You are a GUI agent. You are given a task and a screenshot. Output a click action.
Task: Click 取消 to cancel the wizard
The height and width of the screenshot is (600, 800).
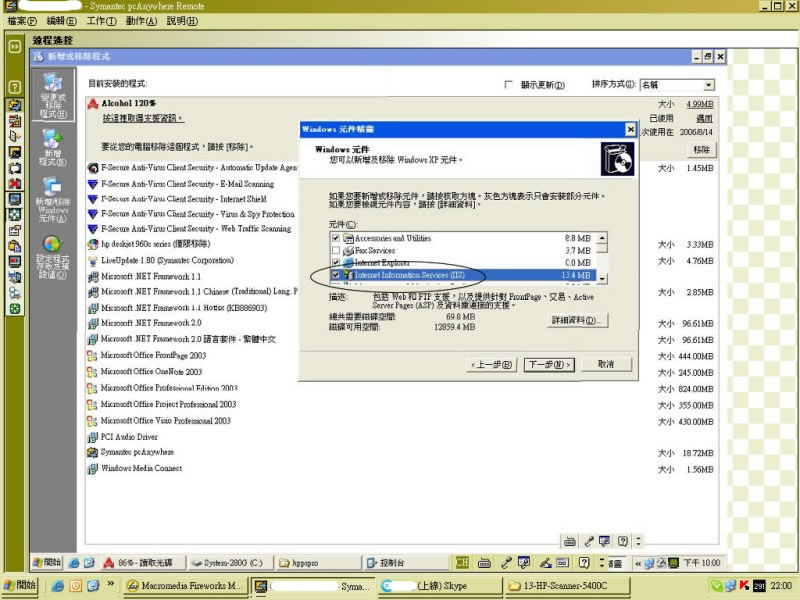coord(606,364)
